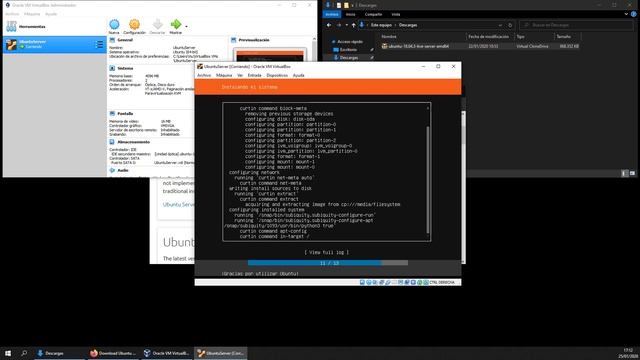Click the Nueva machine icon in VirtualBox Manager
The width and height of the screenshot is (640, 360).
click(x=114, y=24)
